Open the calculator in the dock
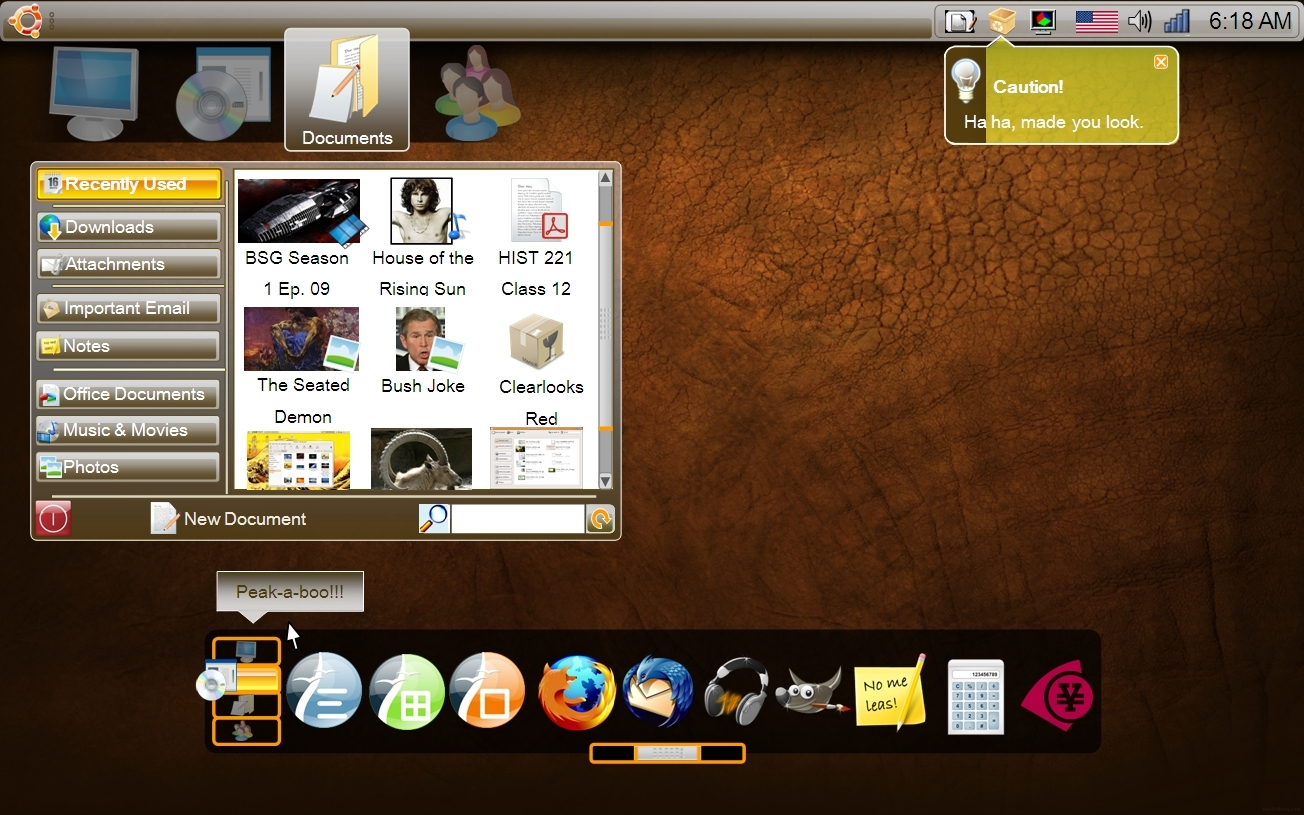Screen dimensions: 1304x815 coord(975,696)
